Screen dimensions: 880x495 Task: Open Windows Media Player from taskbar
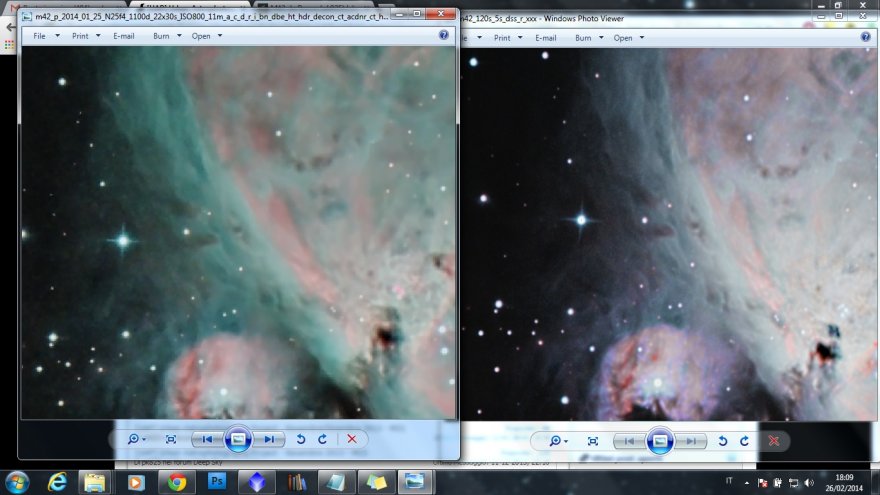[135, 482]
